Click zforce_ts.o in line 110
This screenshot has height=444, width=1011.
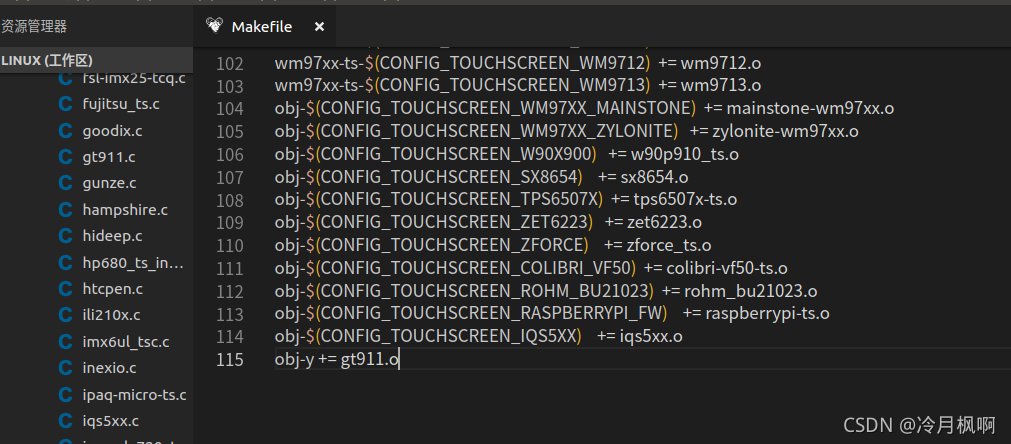click(669, 246)
